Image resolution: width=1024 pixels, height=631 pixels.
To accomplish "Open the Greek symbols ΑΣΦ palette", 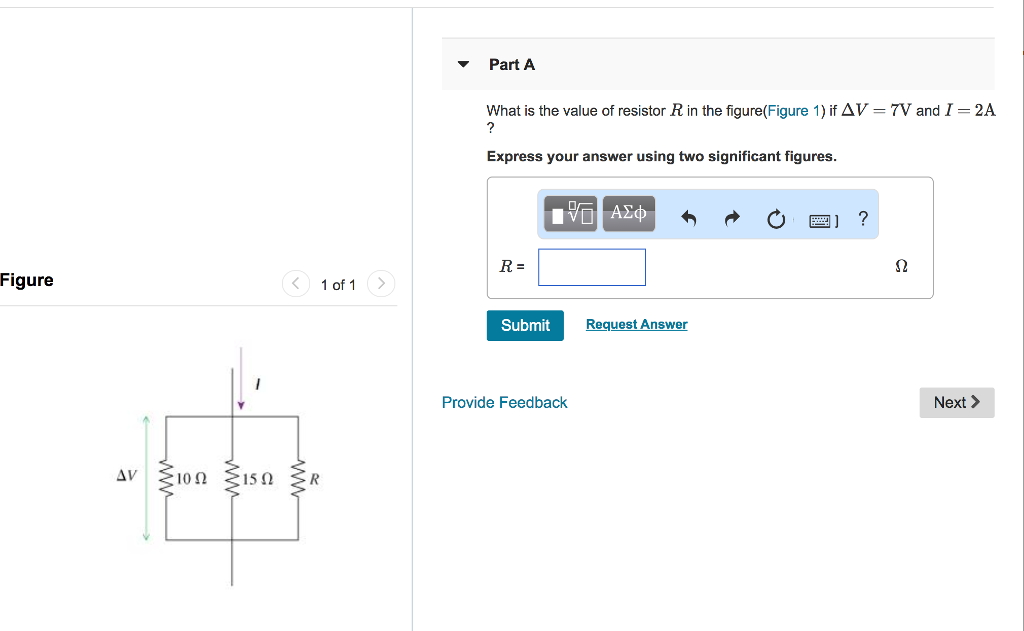I will 628,214.
